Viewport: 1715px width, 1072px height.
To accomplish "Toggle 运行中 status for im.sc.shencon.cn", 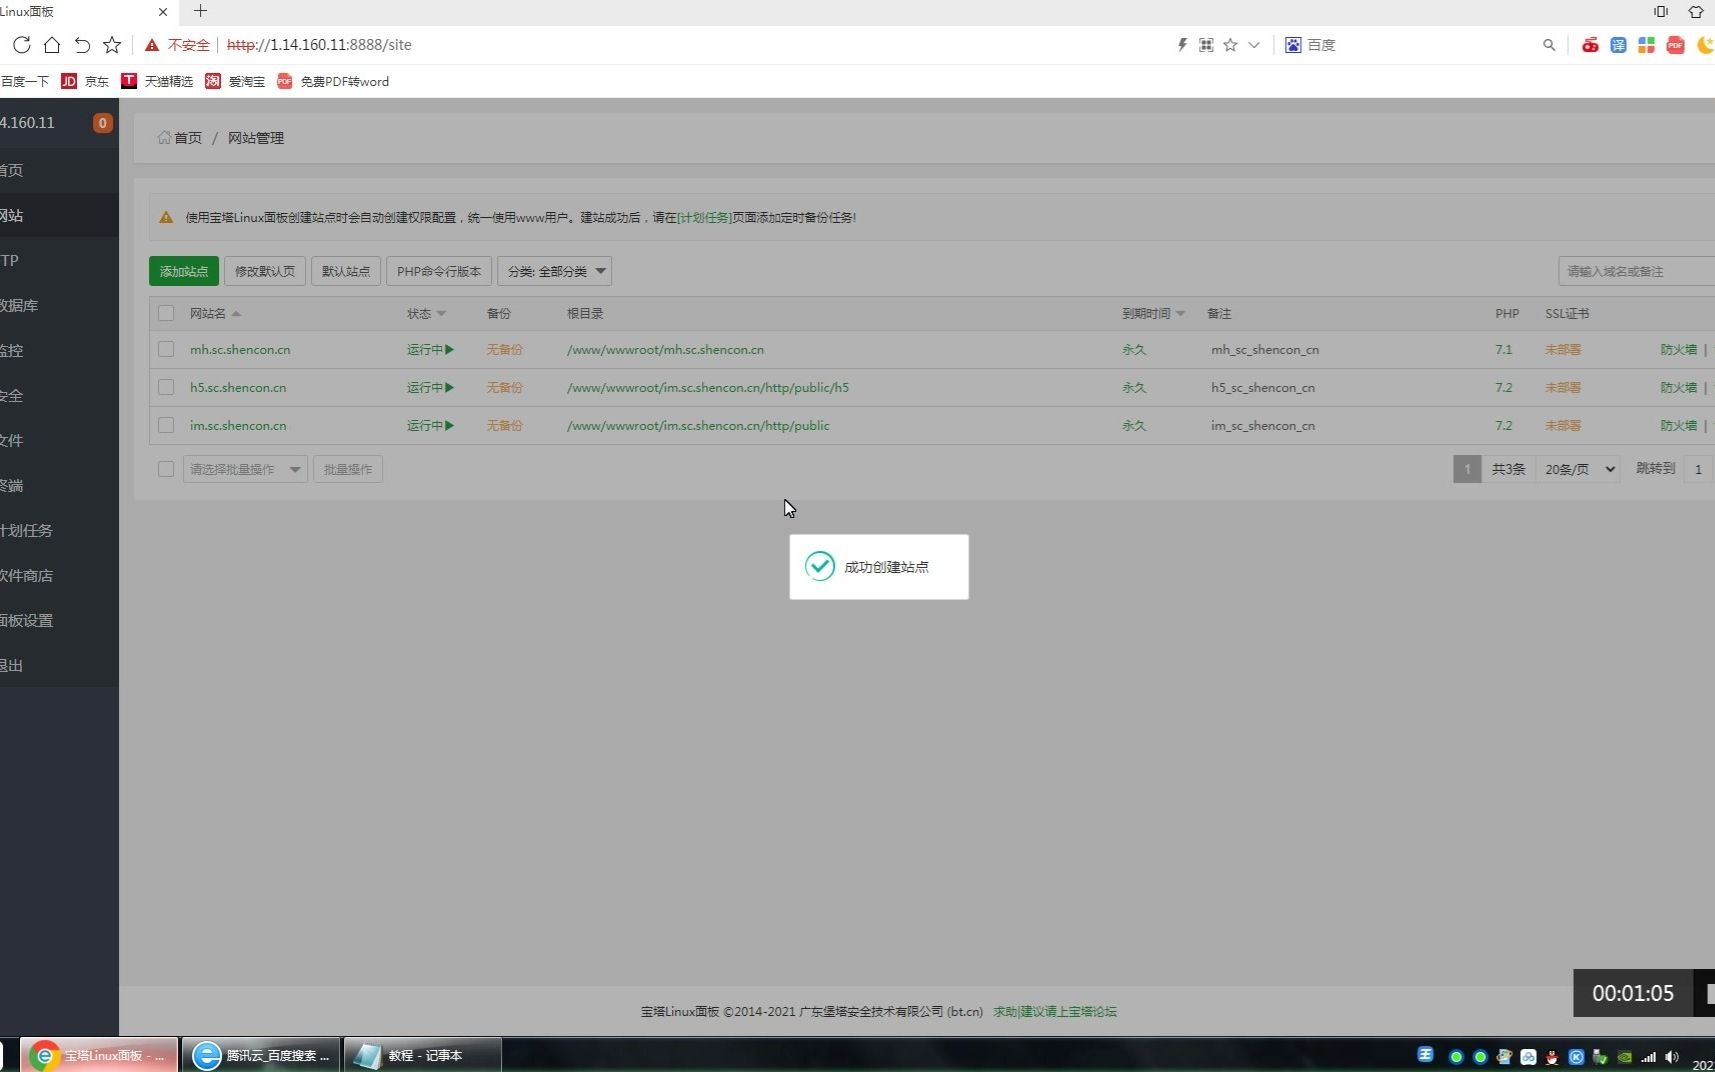I will (430, 426).
